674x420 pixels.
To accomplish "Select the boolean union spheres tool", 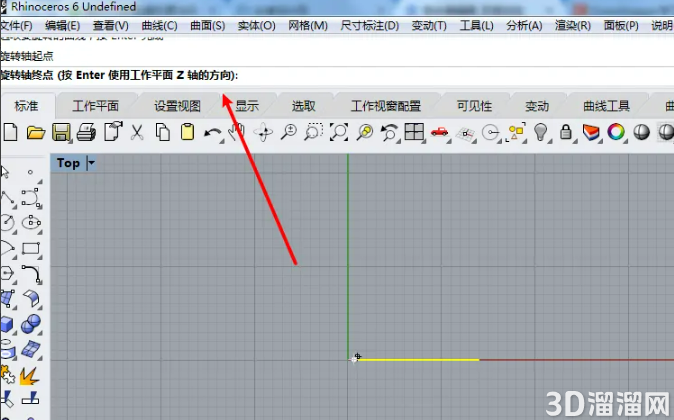I will [31, 324].
